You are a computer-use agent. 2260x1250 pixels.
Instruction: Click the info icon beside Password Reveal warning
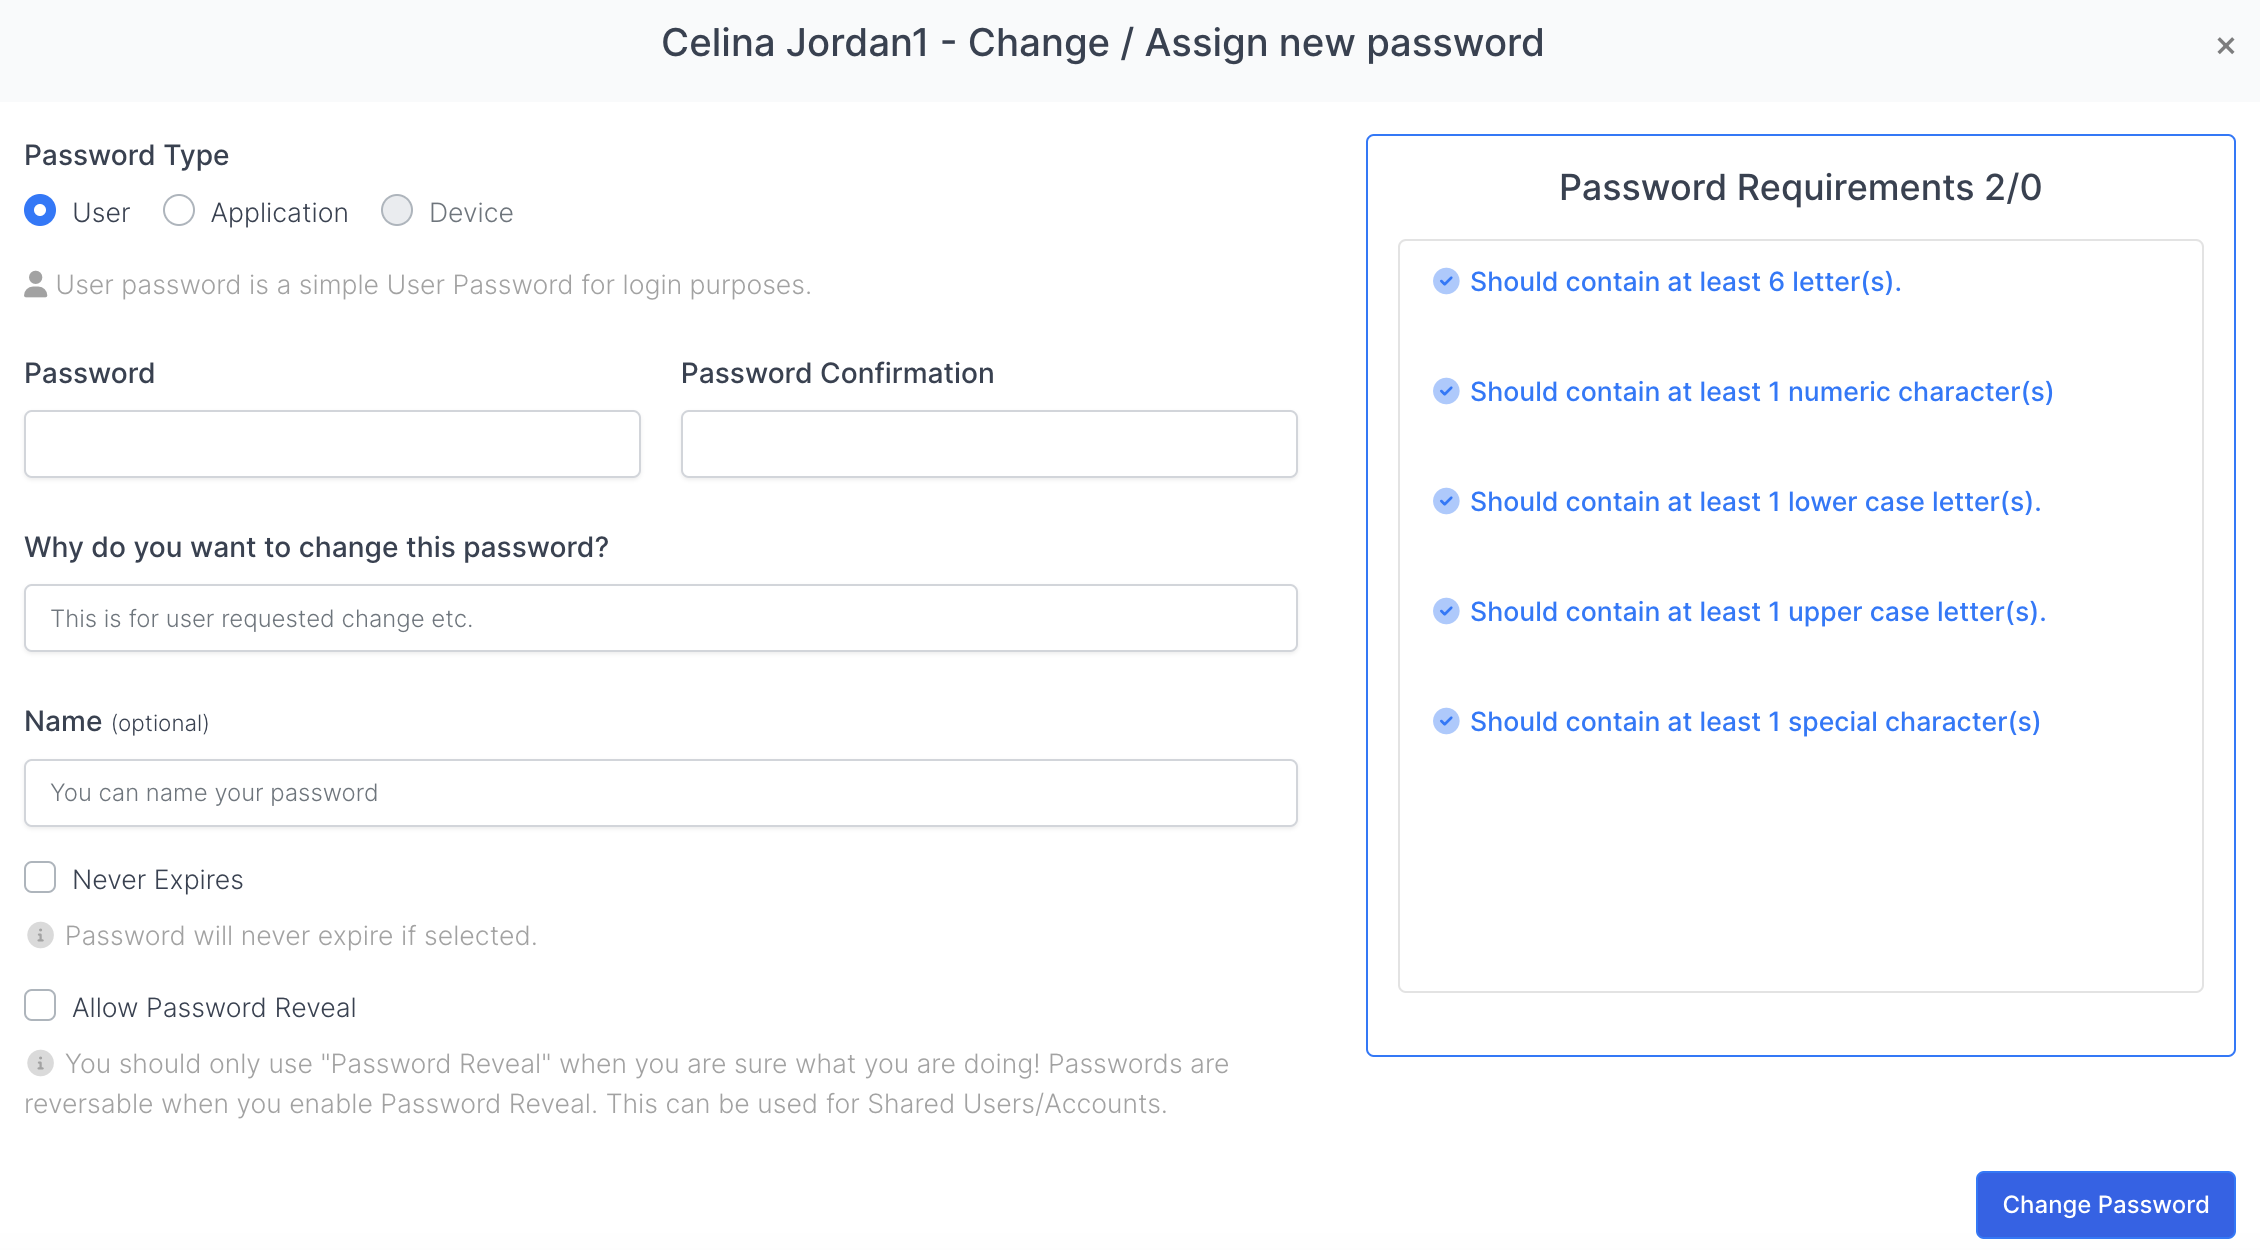click(x=40, y=1063)
